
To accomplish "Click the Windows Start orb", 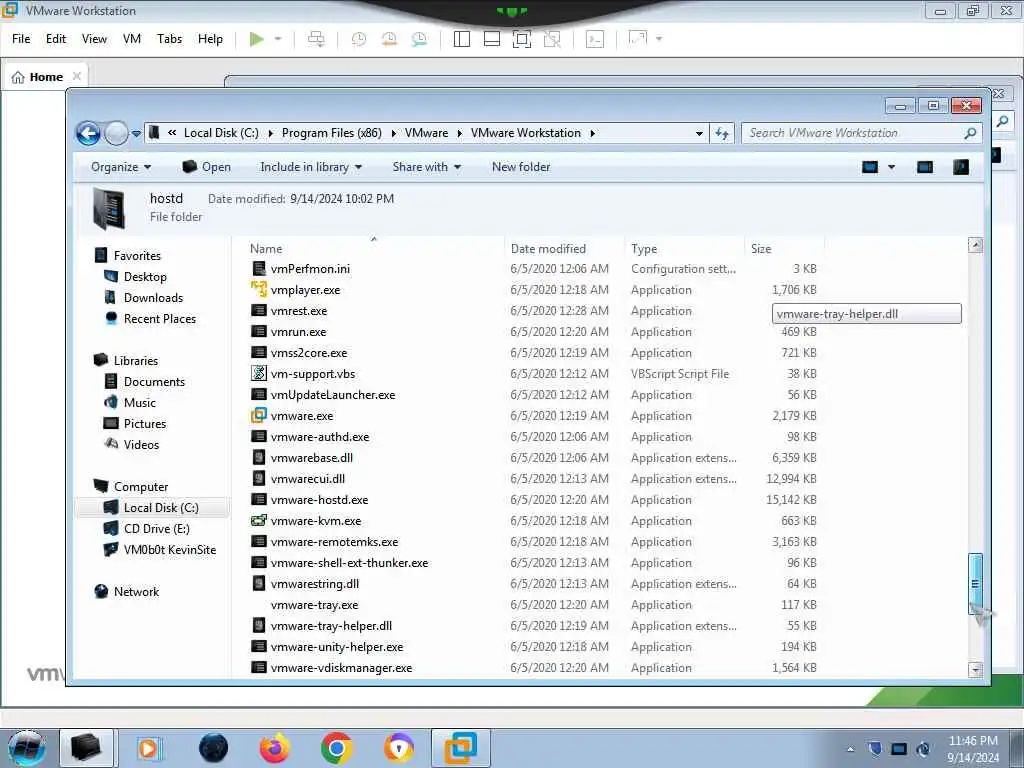I will coord(27,748).
